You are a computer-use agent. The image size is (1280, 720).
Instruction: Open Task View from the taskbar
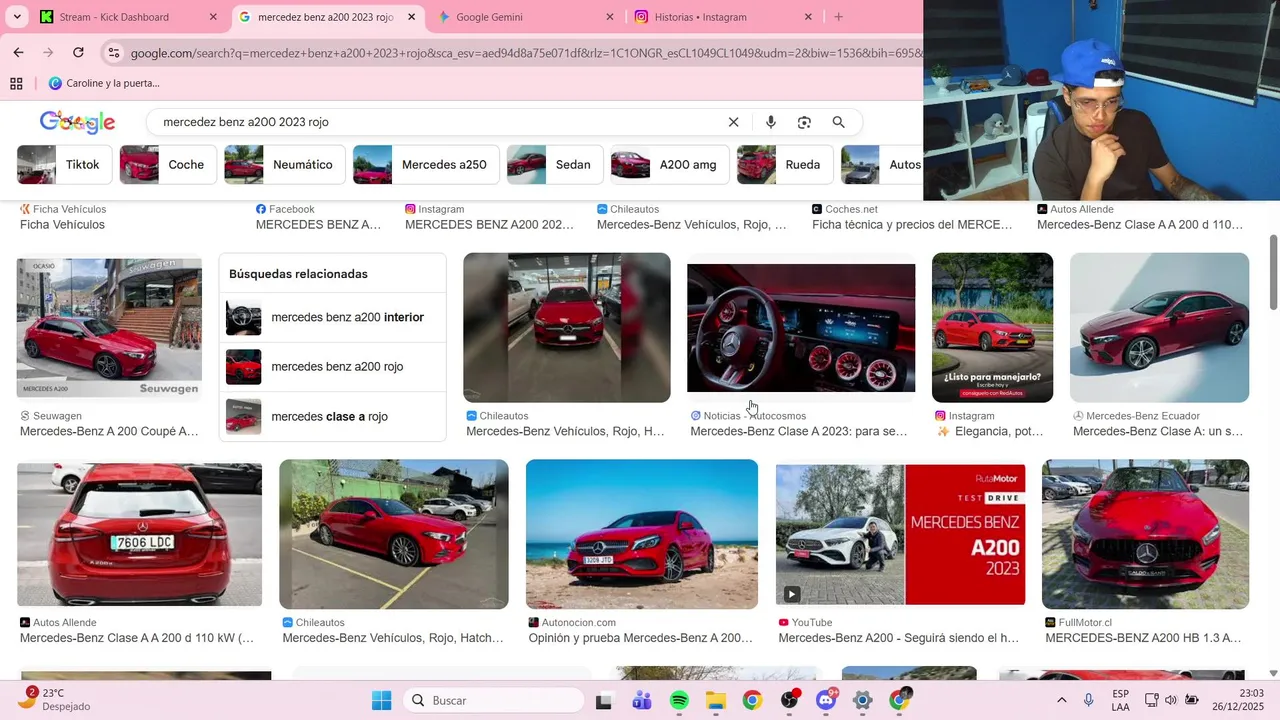click(x=603, y=701)
